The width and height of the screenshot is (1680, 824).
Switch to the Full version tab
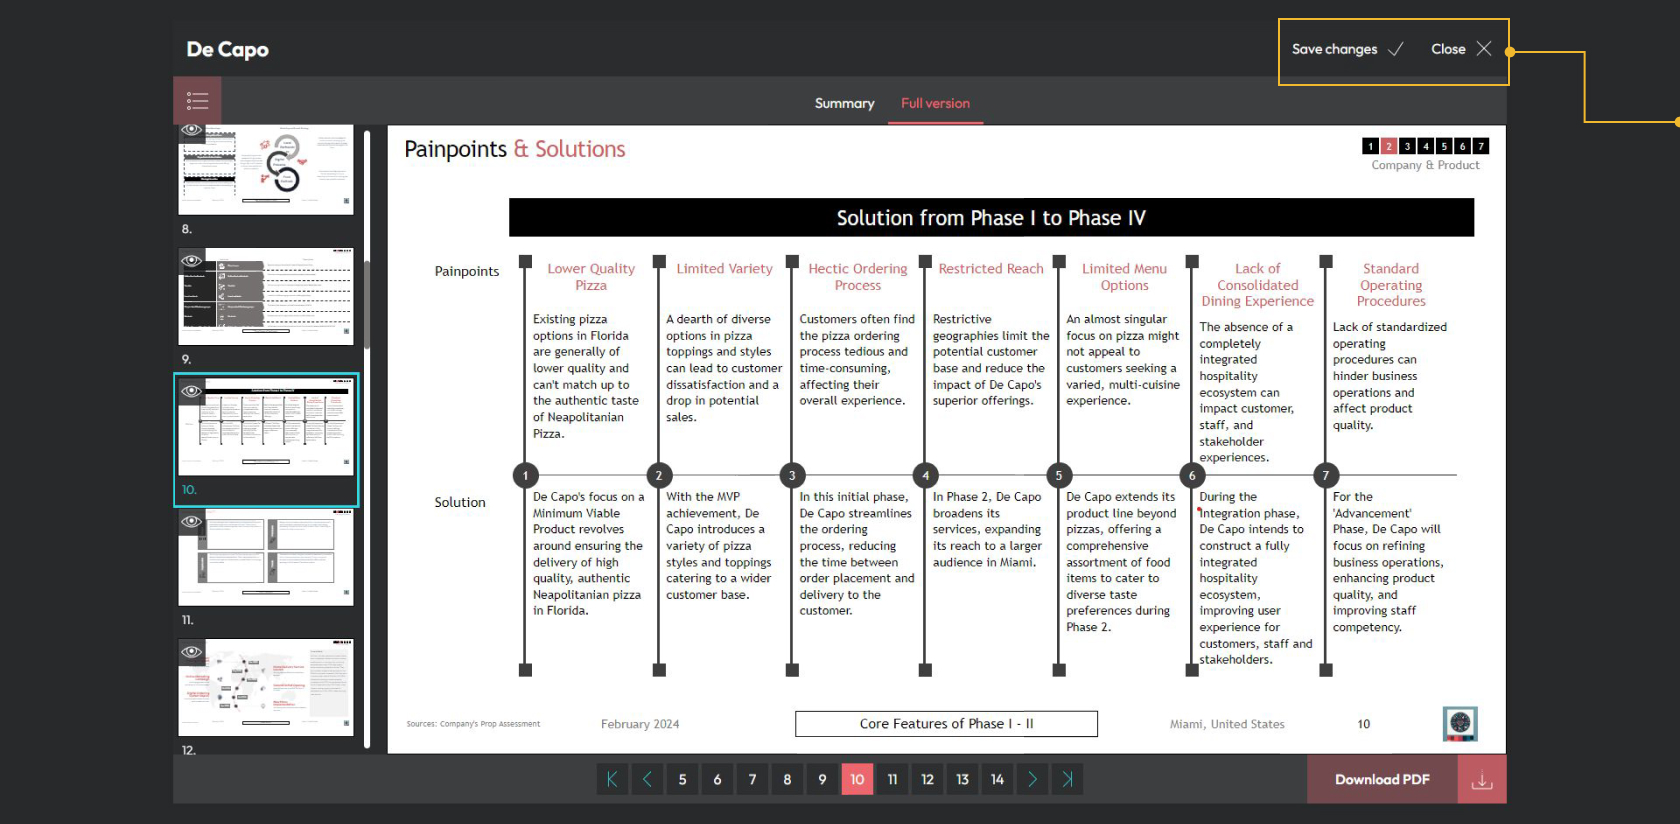click(x=935, y=103)
